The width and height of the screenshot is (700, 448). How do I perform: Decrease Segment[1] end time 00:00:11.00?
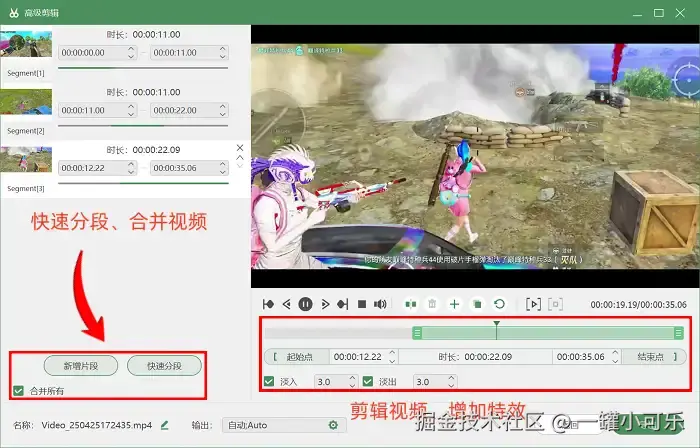coord(223,56)
